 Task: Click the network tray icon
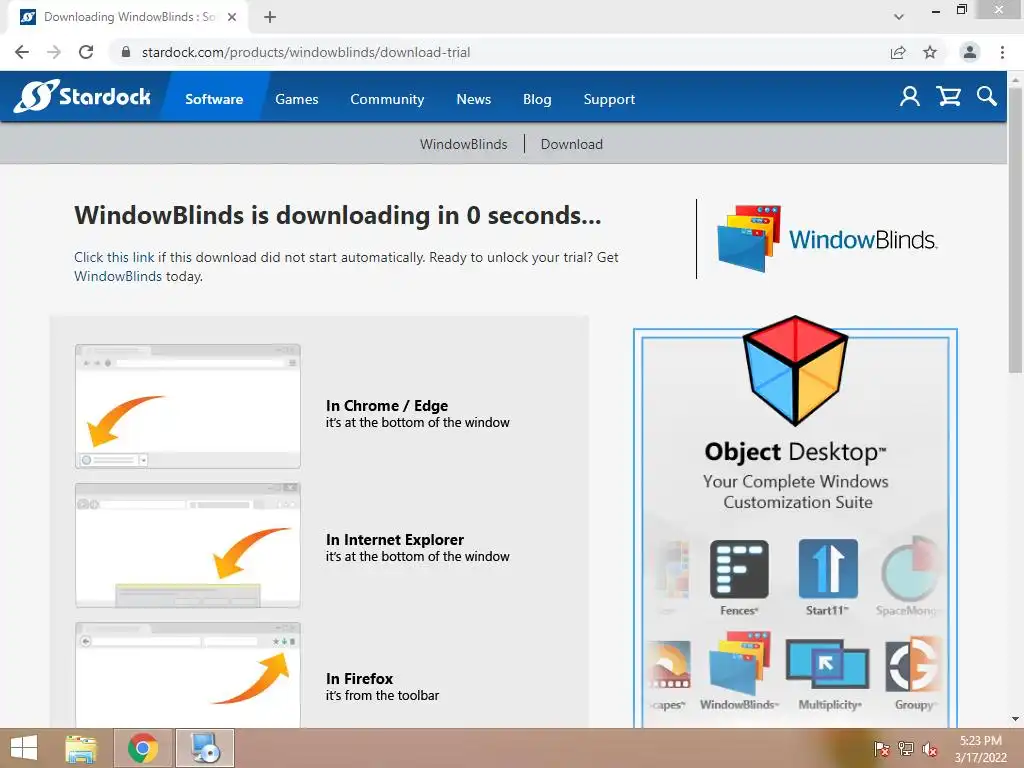coord(906,749)
